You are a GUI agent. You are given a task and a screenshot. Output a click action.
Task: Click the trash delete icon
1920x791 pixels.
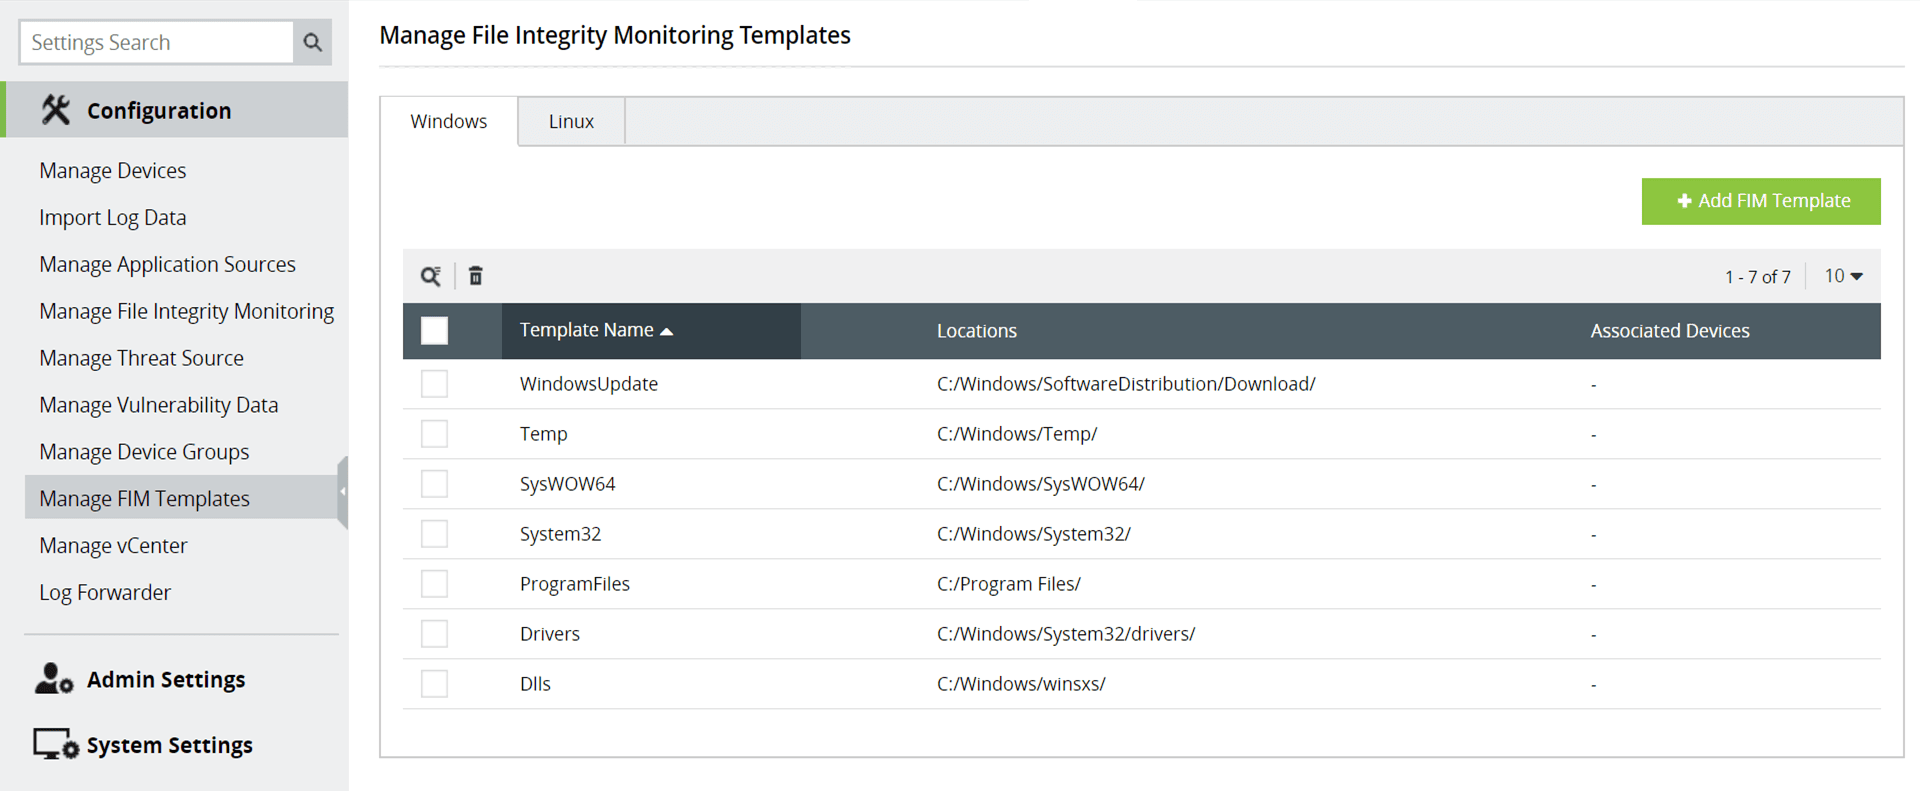click(476, 276)
